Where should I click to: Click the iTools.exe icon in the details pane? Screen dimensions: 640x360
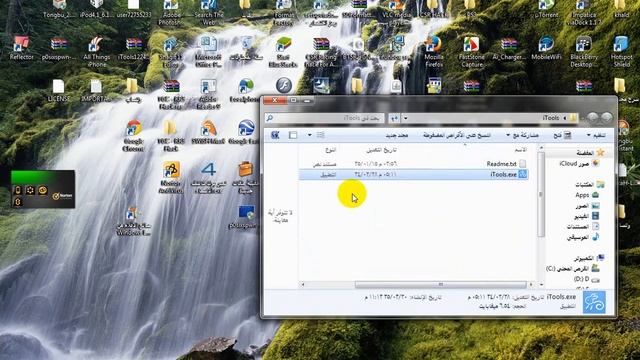coord(594,302)
